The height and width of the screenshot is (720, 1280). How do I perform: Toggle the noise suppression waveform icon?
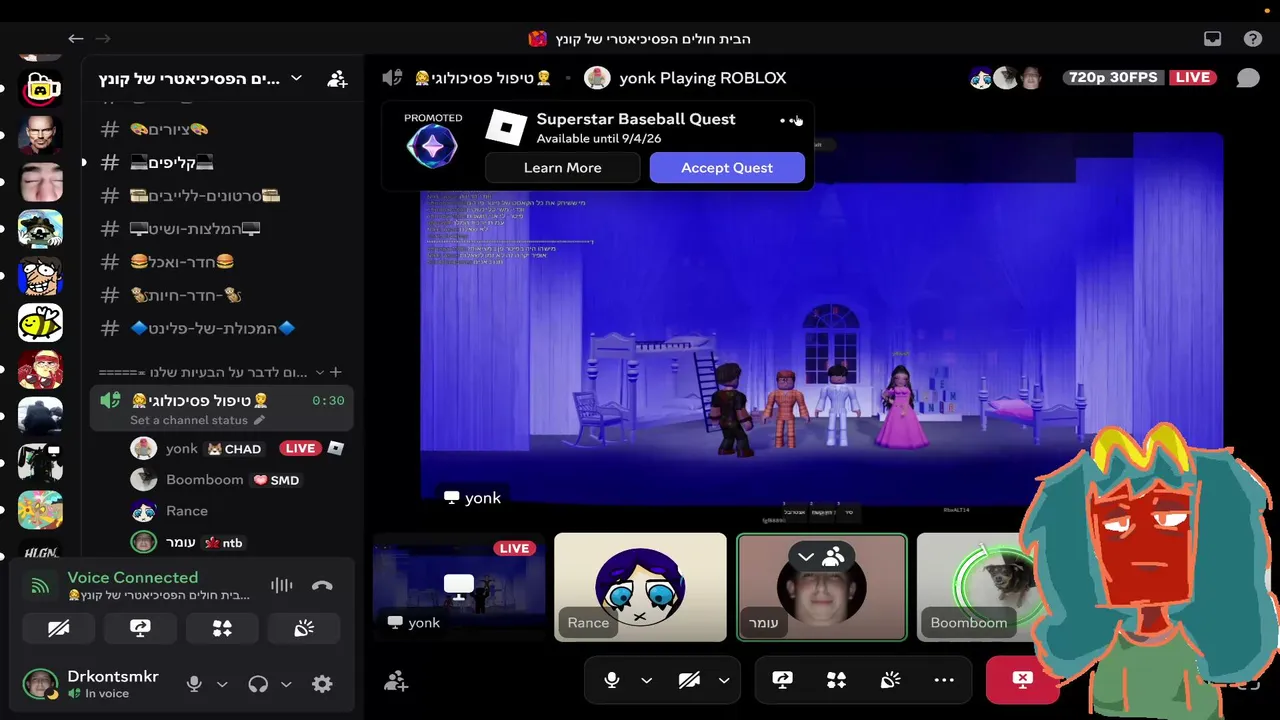[282, 586]
